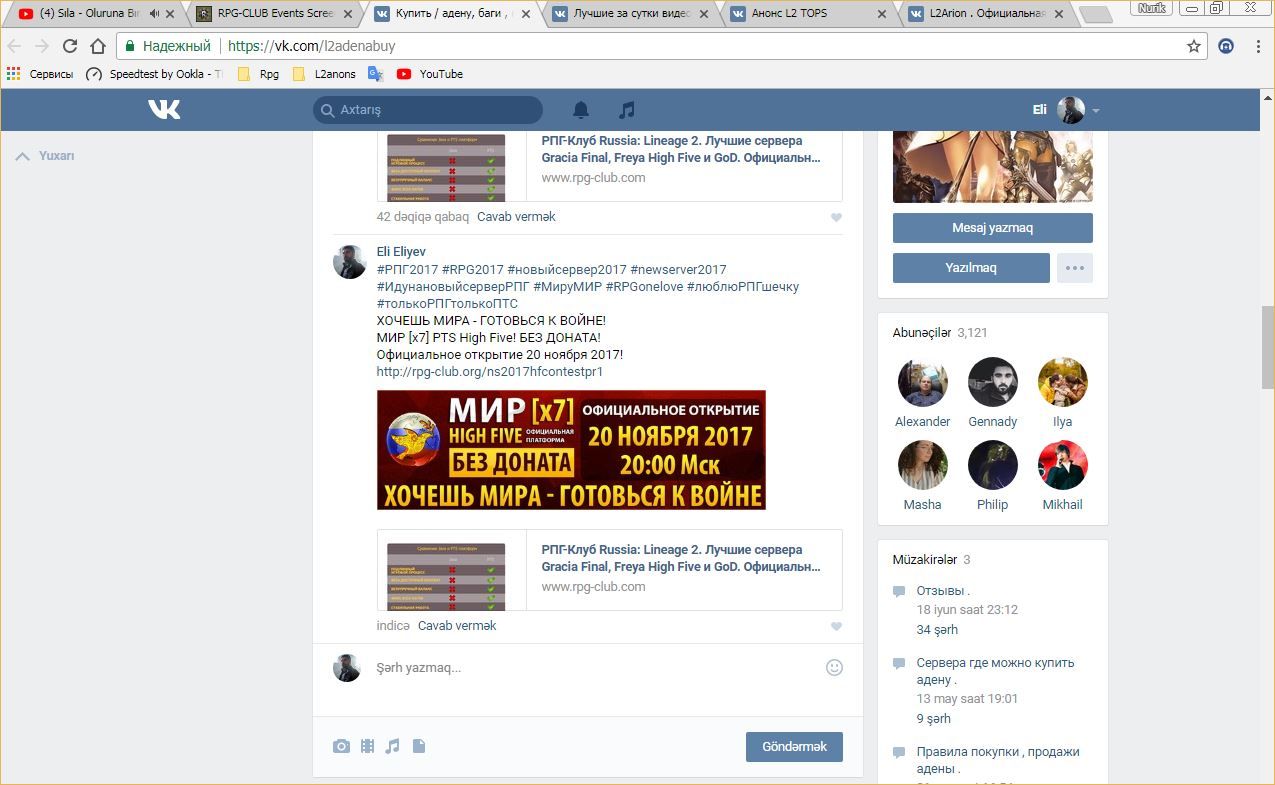Close the Анонс L2 TOPS tab
The height and width of the screenshot is (785, 1275).
882,14
